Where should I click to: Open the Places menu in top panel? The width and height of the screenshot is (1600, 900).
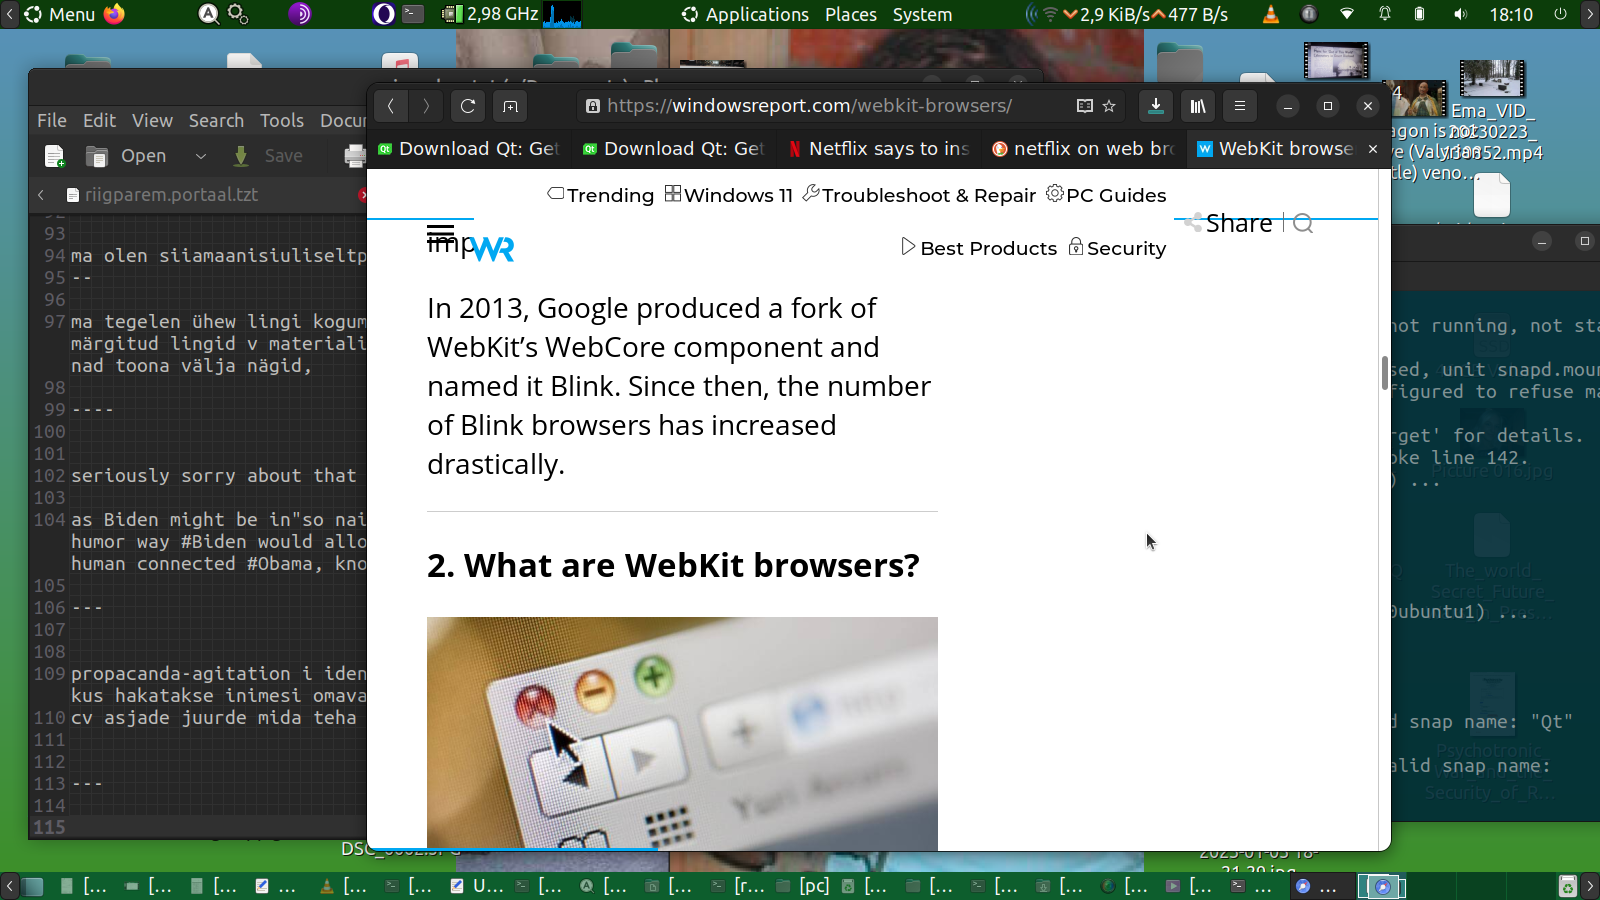pos(851,15)
